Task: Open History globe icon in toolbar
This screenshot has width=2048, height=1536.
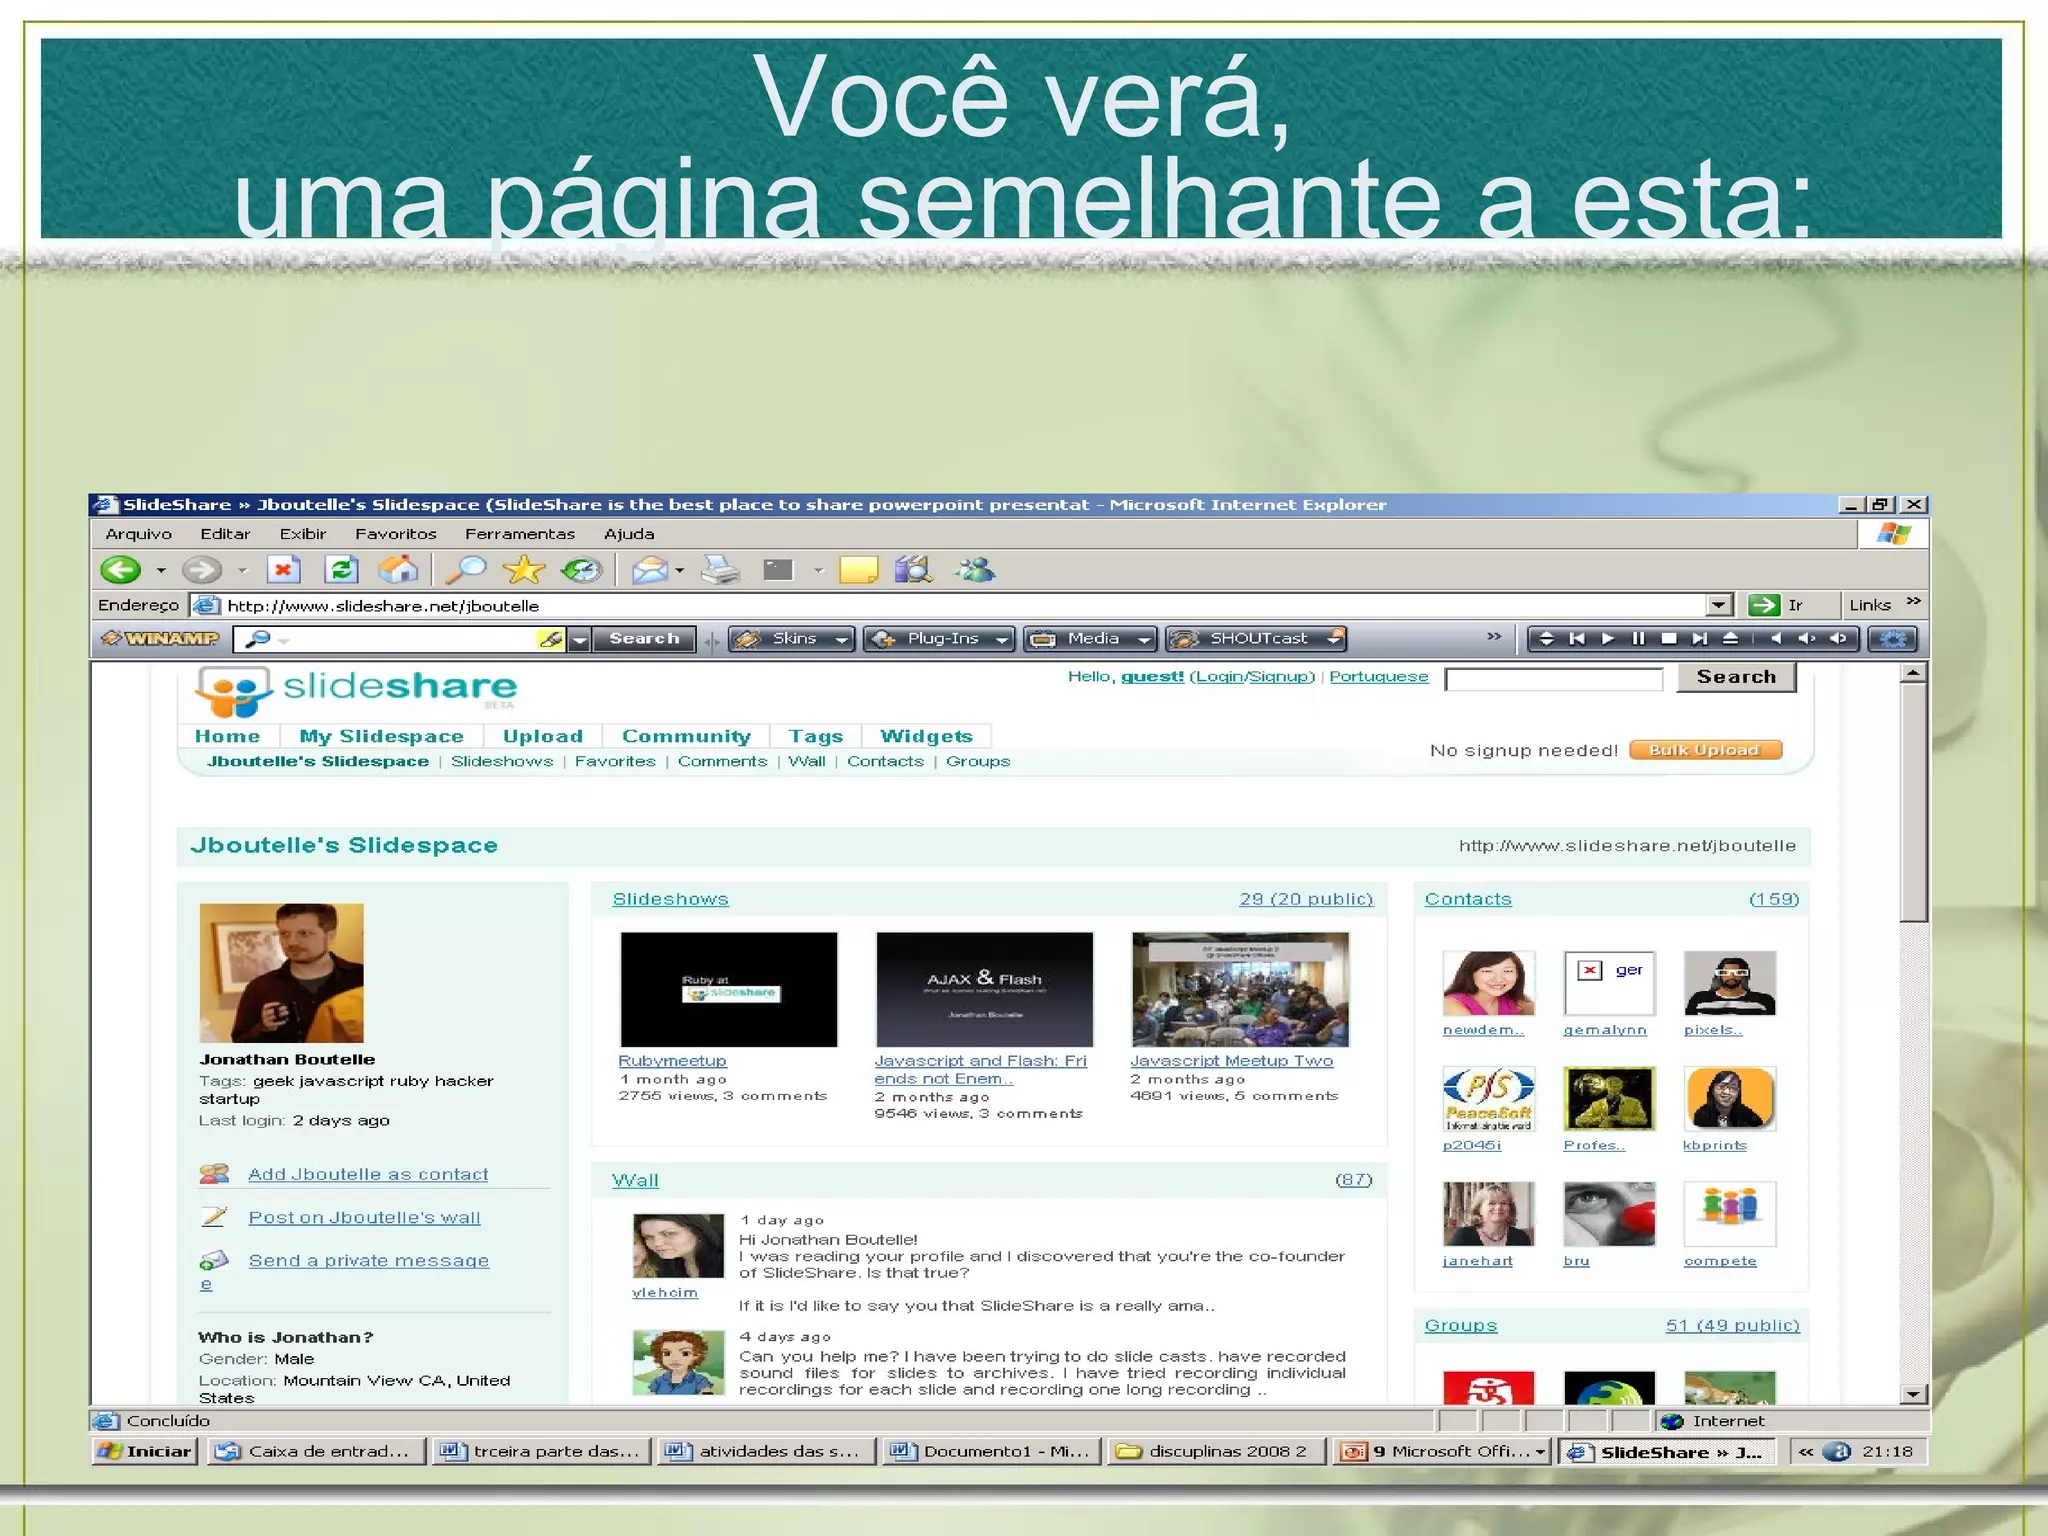Action: pos(581,570)
